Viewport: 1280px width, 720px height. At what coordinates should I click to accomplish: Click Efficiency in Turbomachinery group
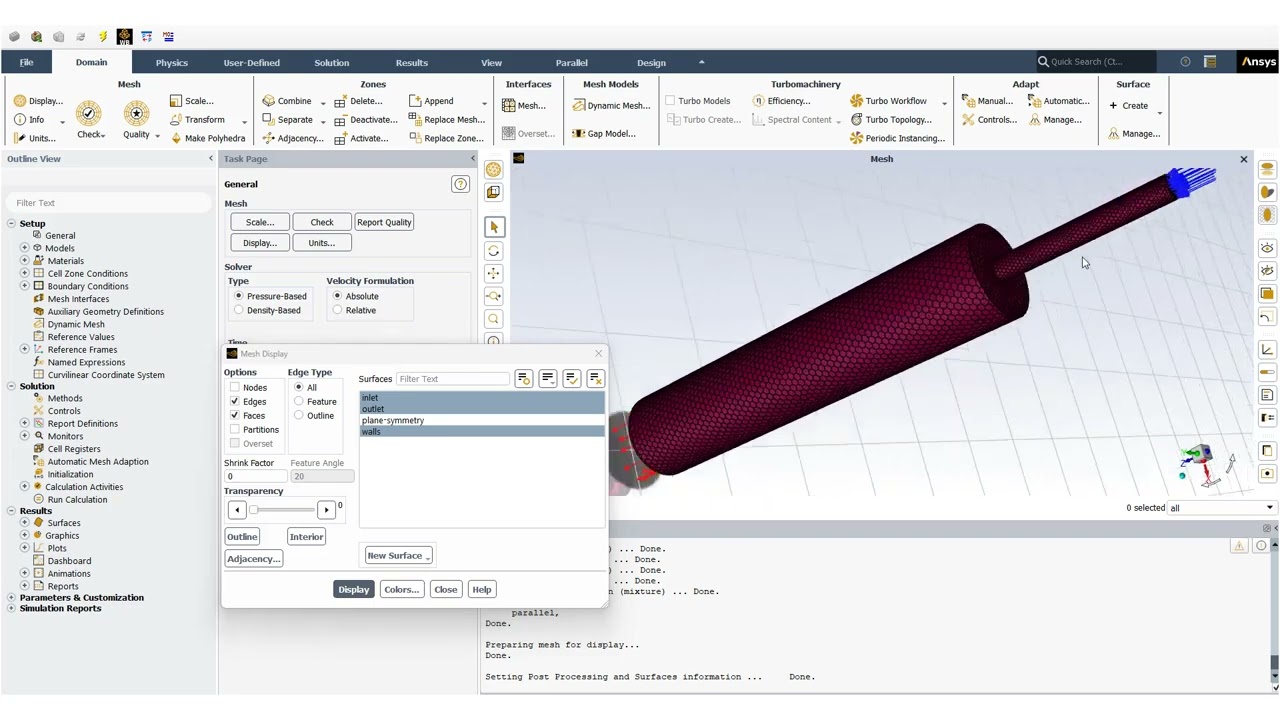click(x=781, y=101)
